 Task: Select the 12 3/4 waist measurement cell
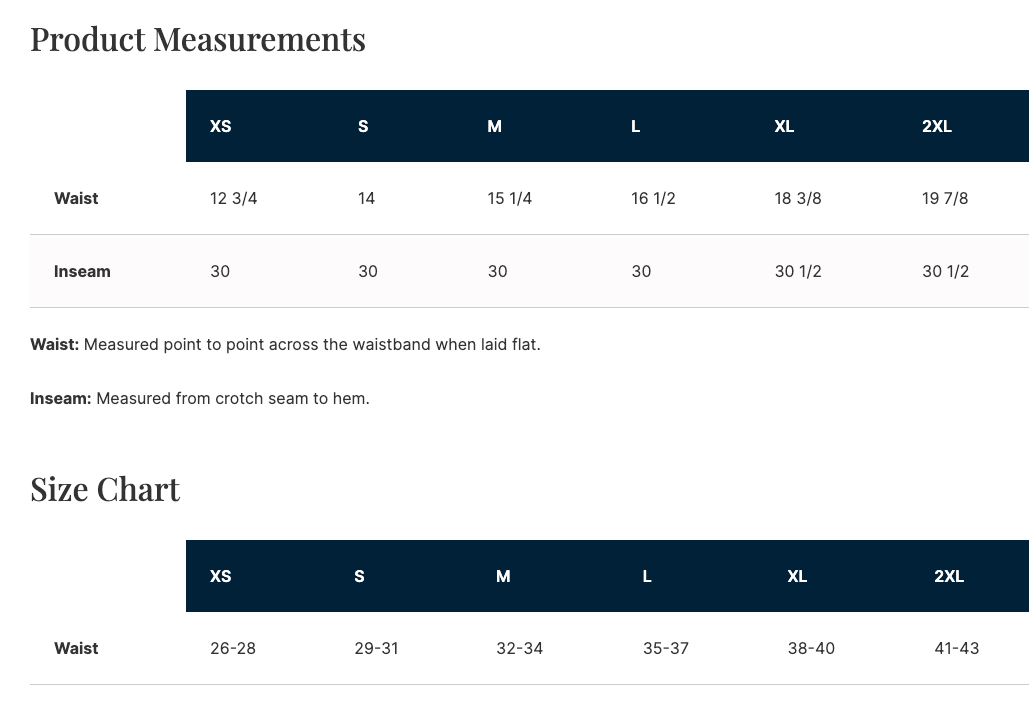point(234,198)
